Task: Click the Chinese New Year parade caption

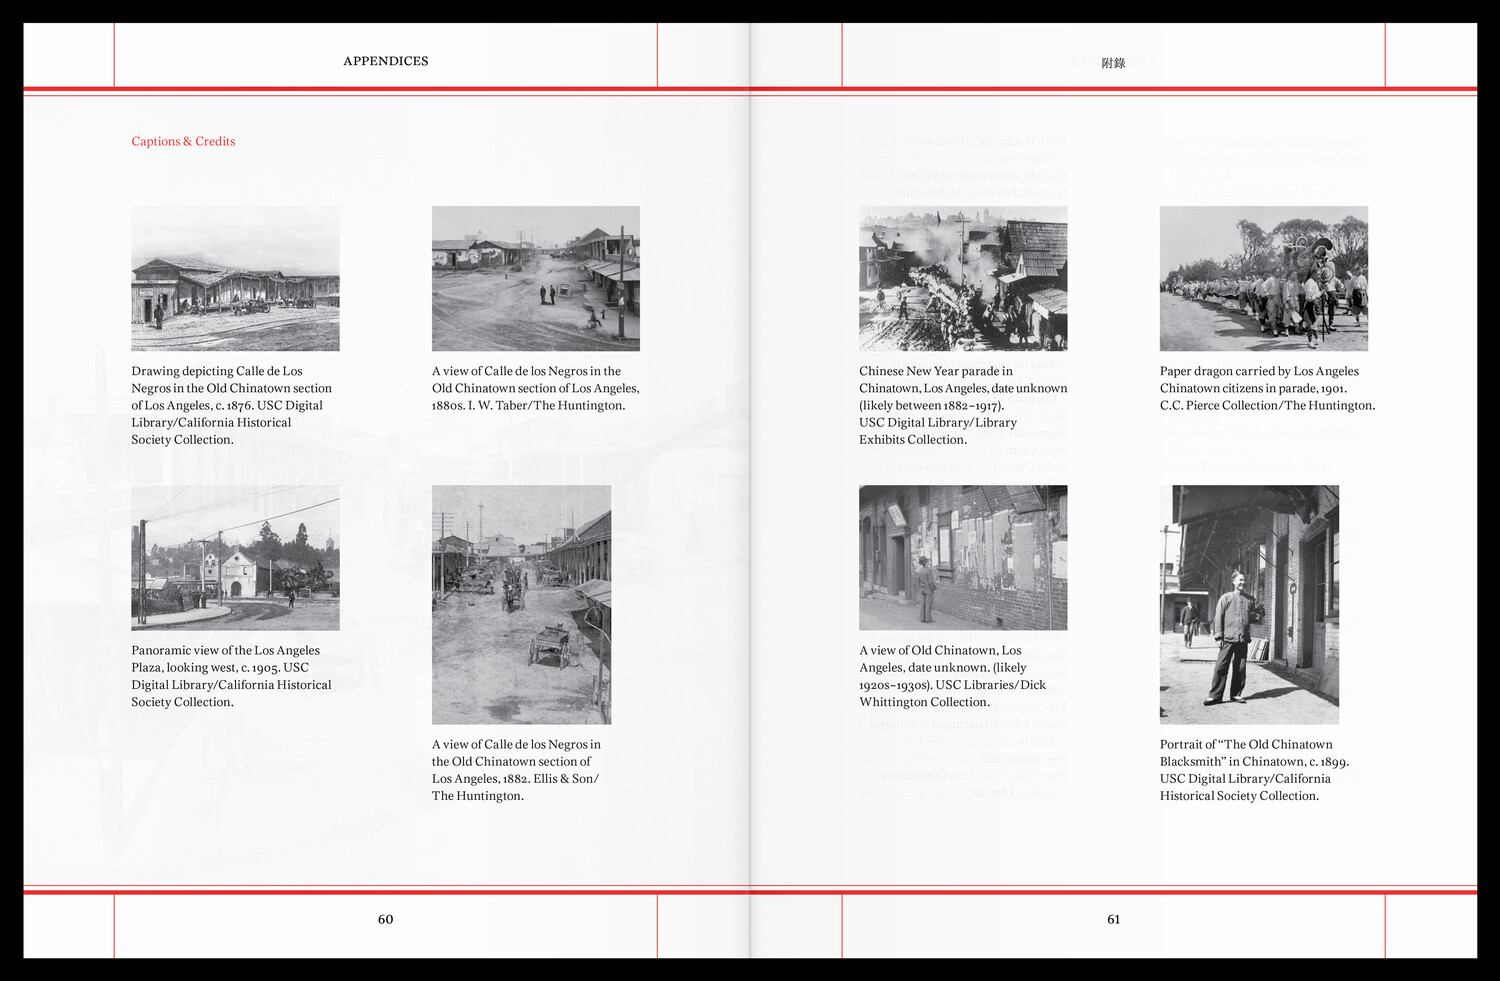Action: click(x=962, y=405)
